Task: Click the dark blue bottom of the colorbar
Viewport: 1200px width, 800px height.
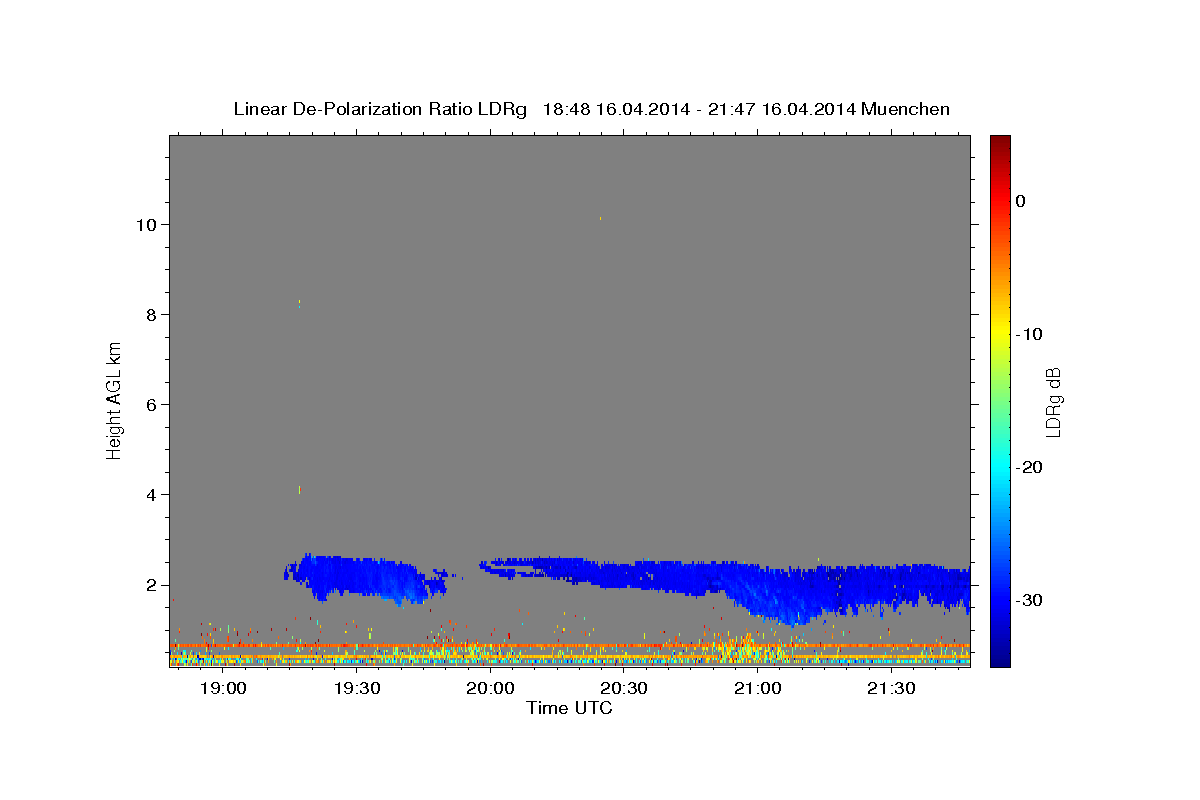Action: [x=1000, y=658]
